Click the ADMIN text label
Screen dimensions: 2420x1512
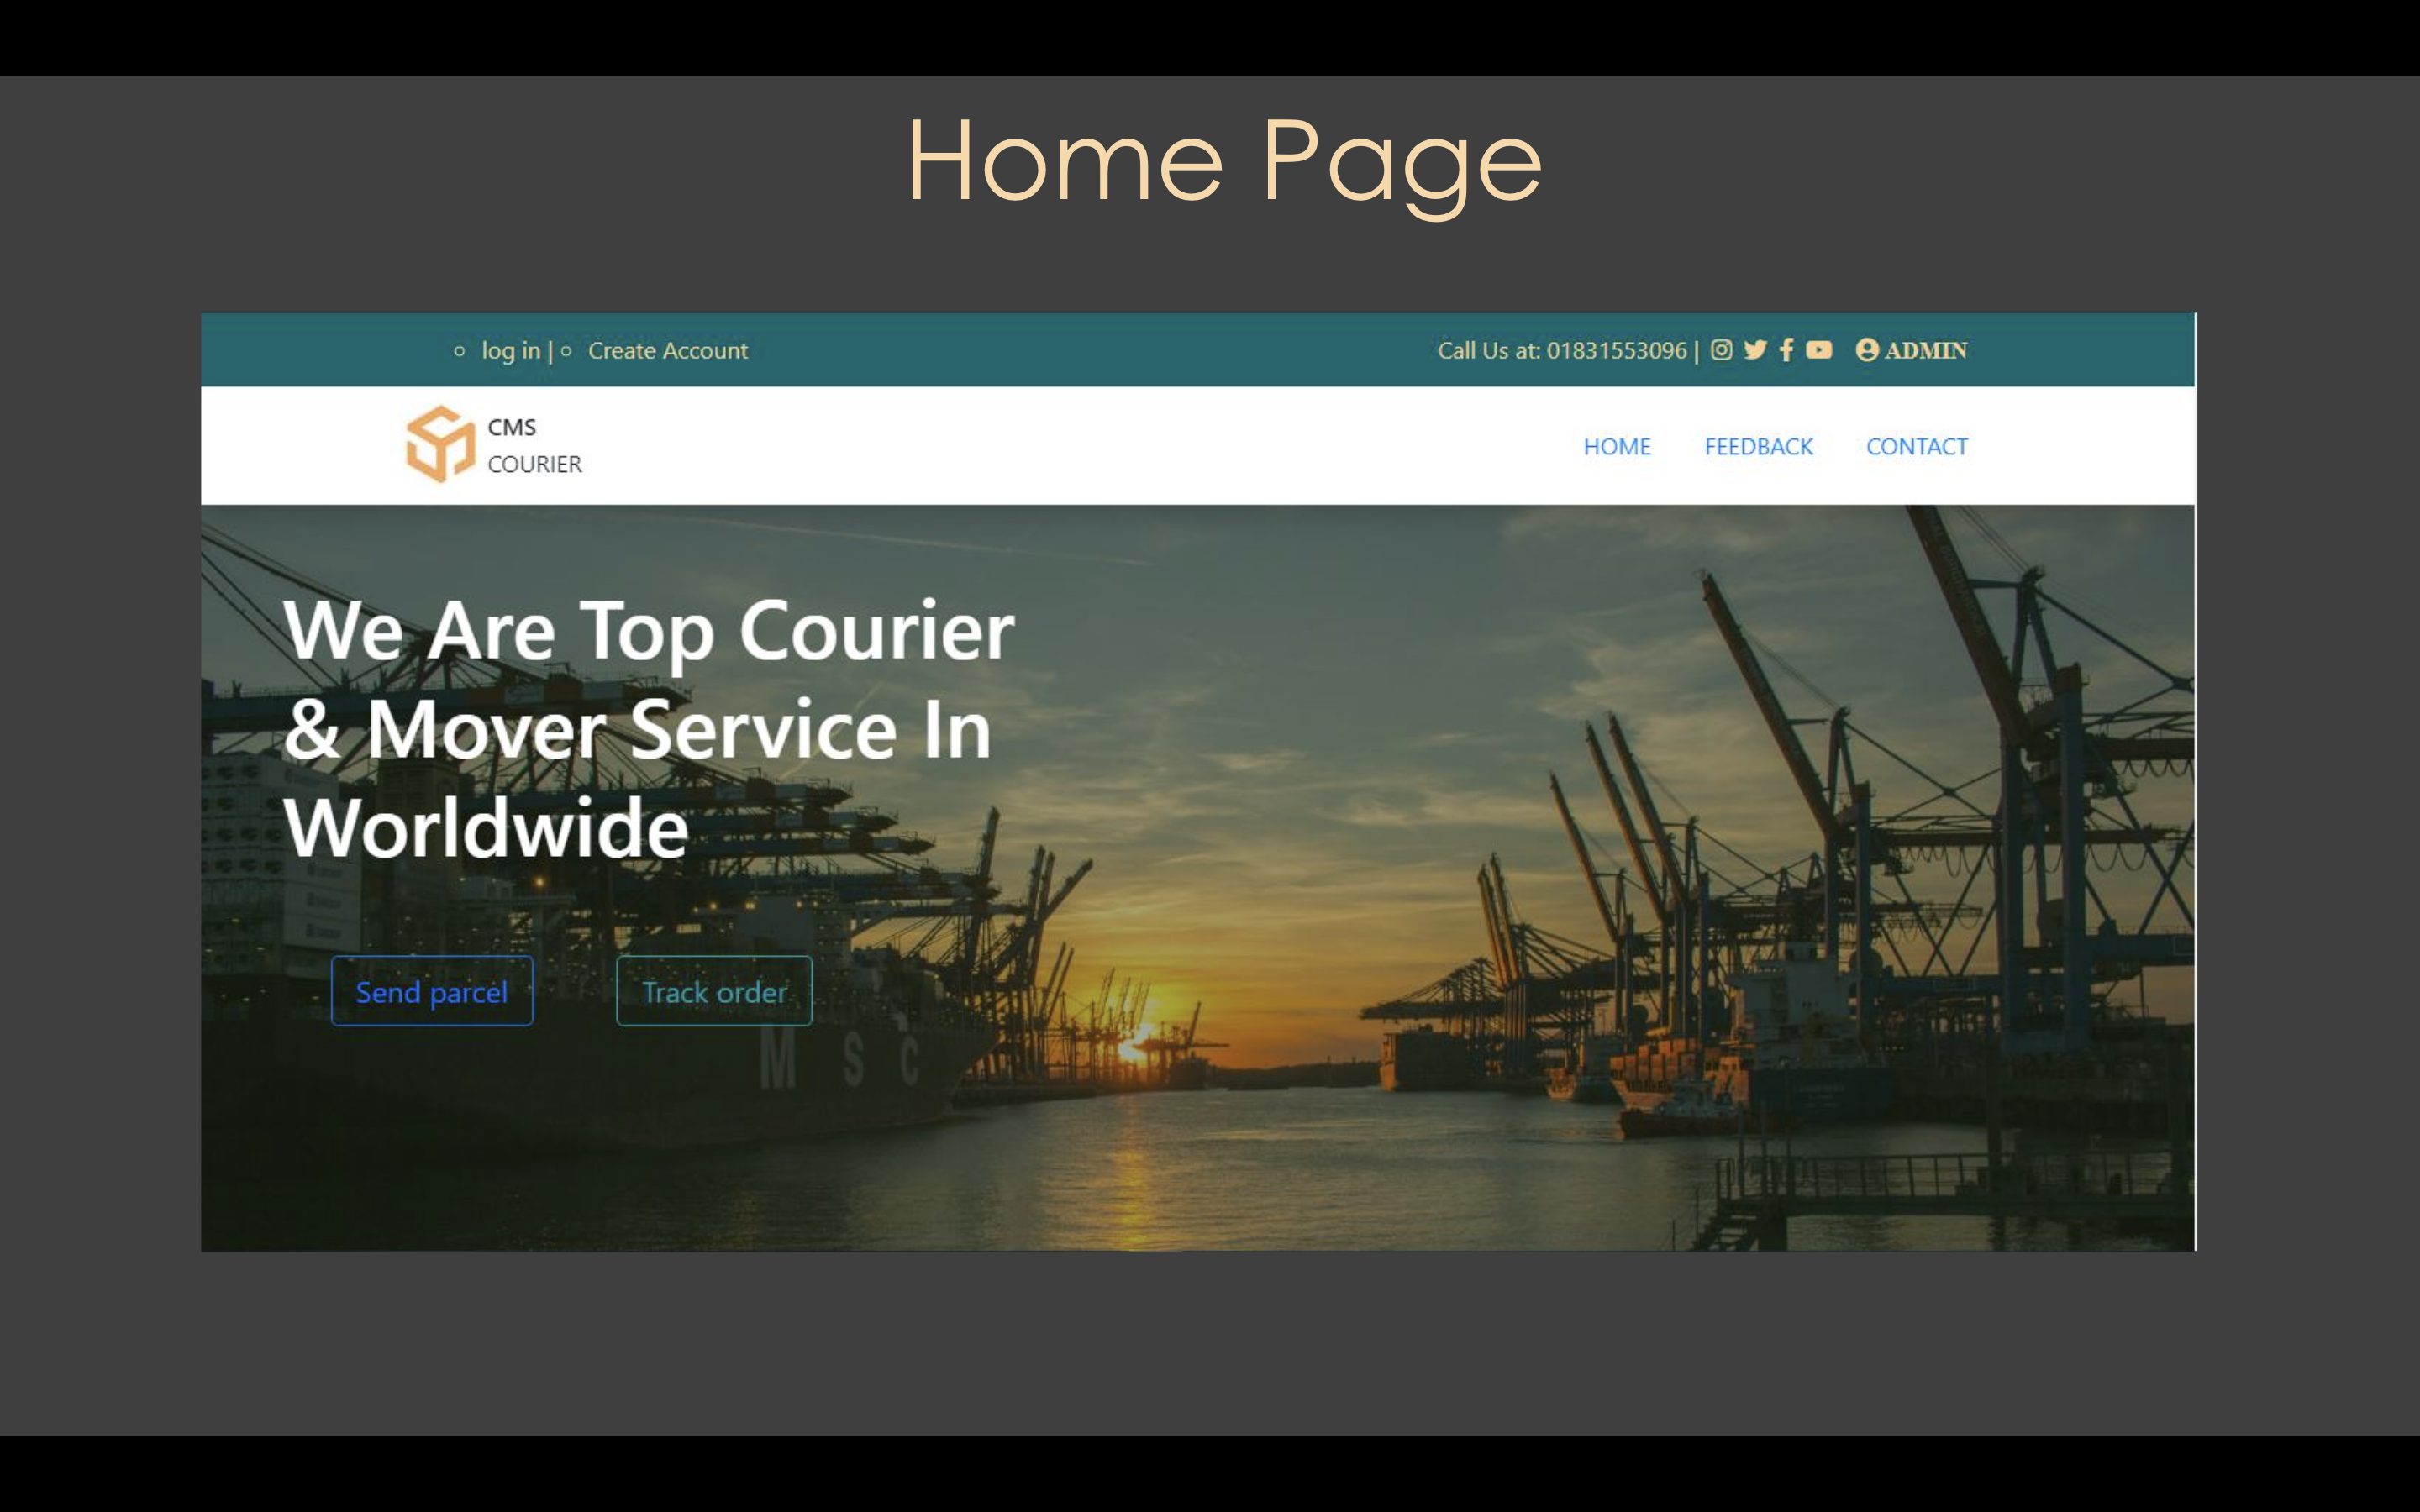[1924, 350]
